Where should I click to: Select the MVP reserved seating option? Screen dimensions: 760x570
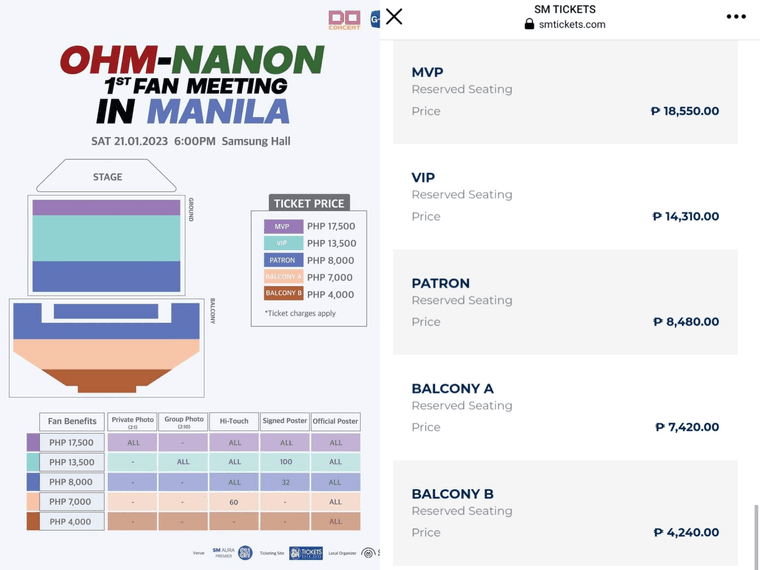pyautogui.click(x=565, y=92)
